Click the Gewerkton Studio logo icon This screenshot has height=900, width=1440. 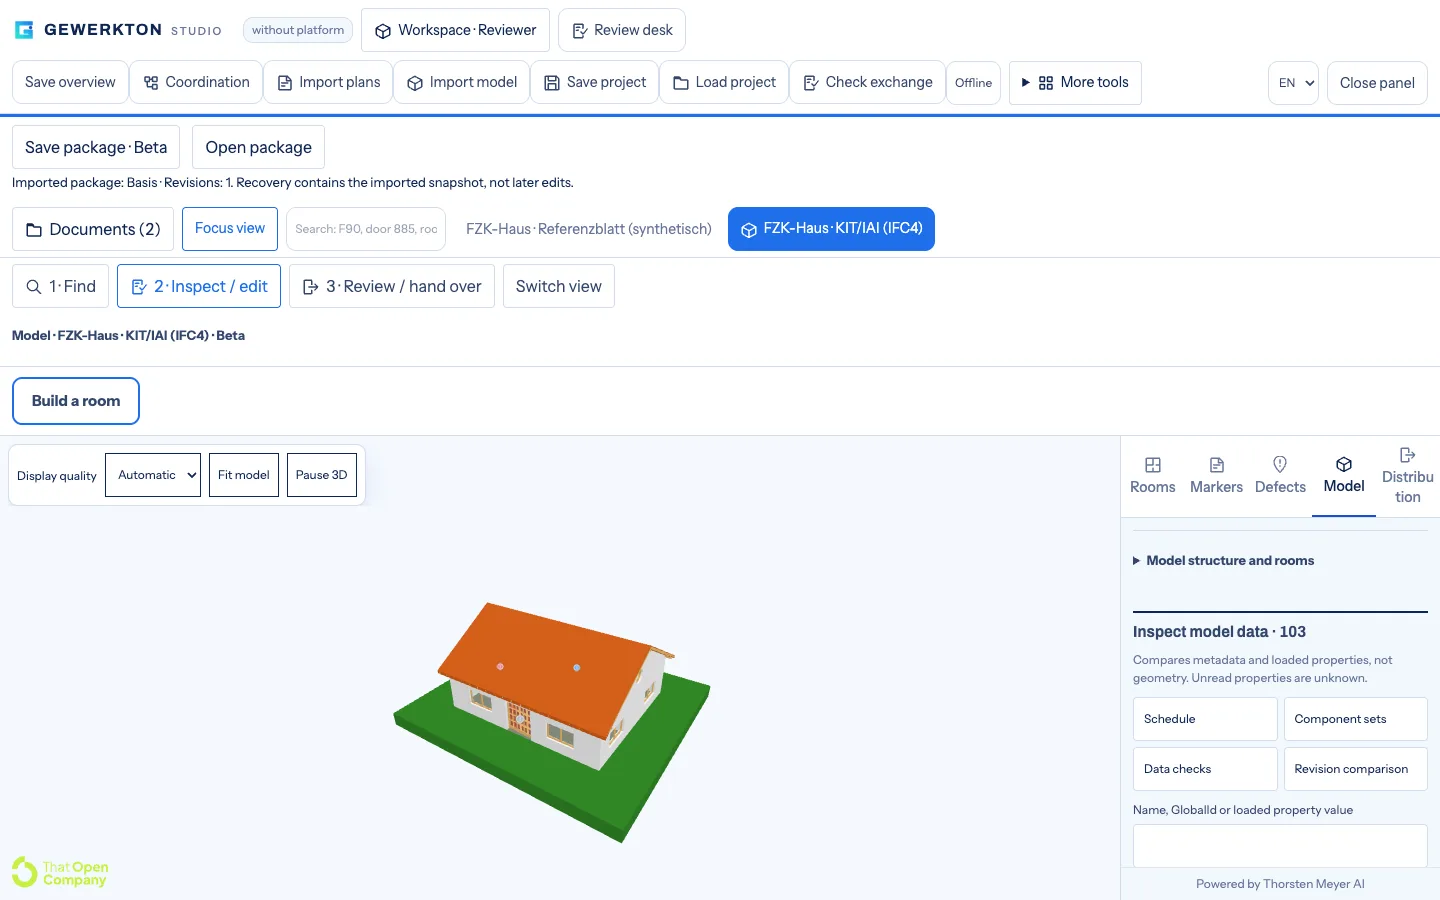[24, 30]
